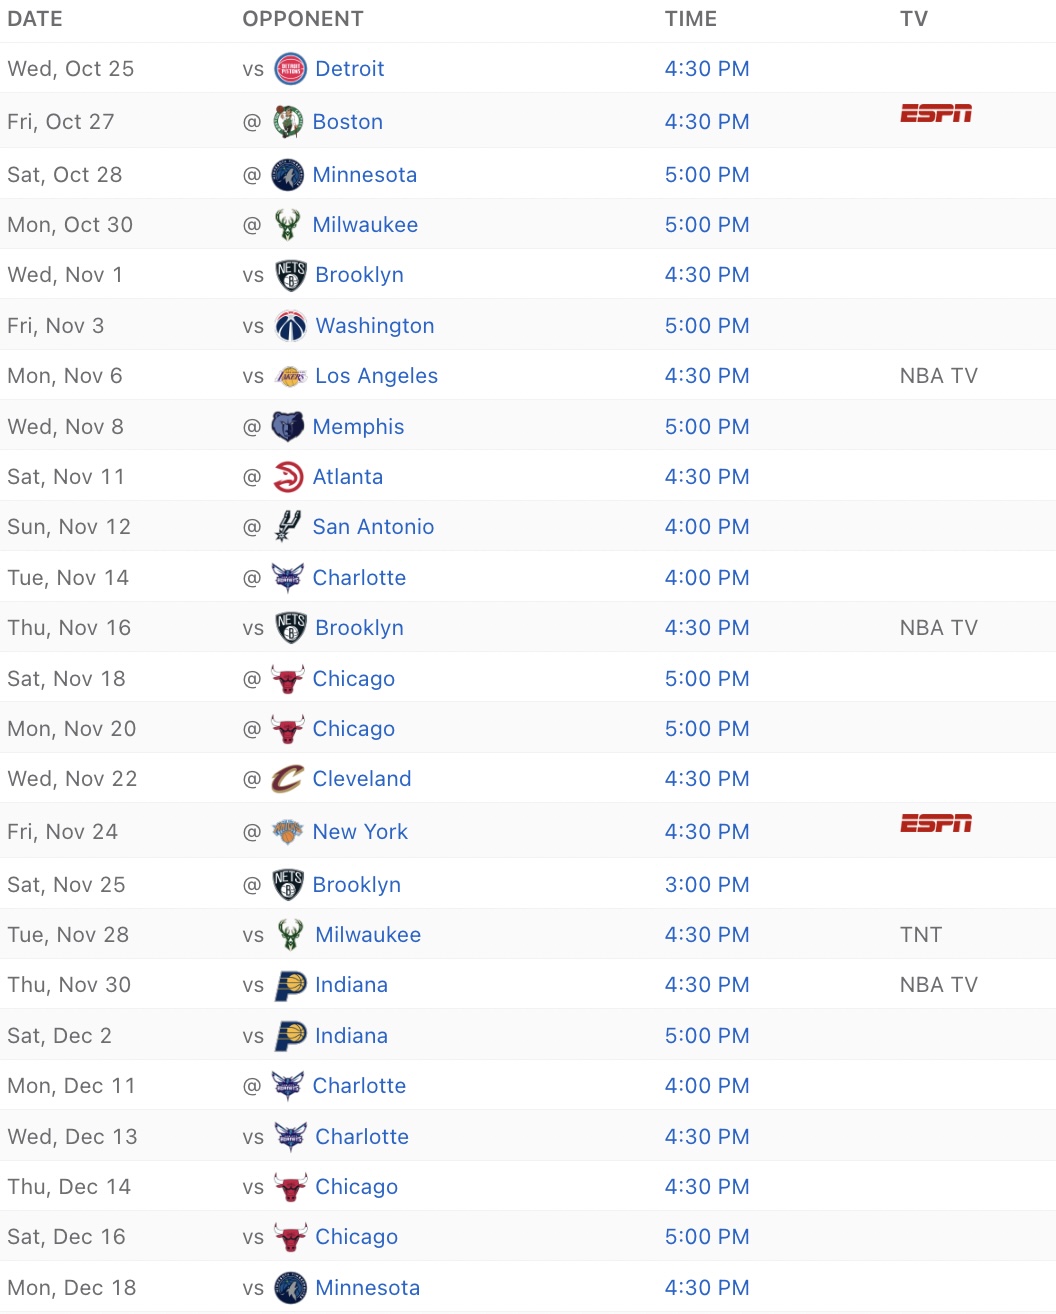Click the Detroit Pistons logo icon
Screen dimensions: 1056x1314
[290, 69]
